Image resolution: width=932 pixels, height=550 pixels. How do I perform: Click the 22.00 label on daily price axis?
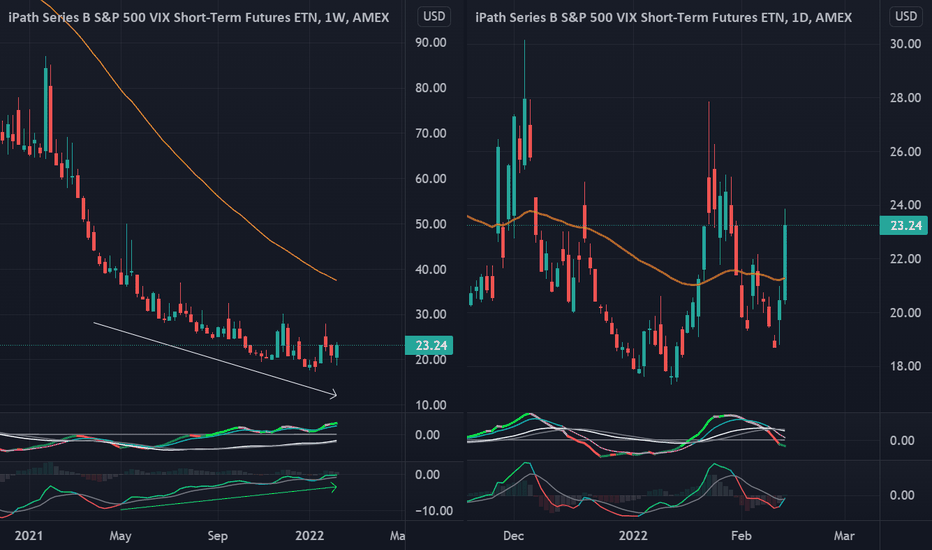[905, 259]
